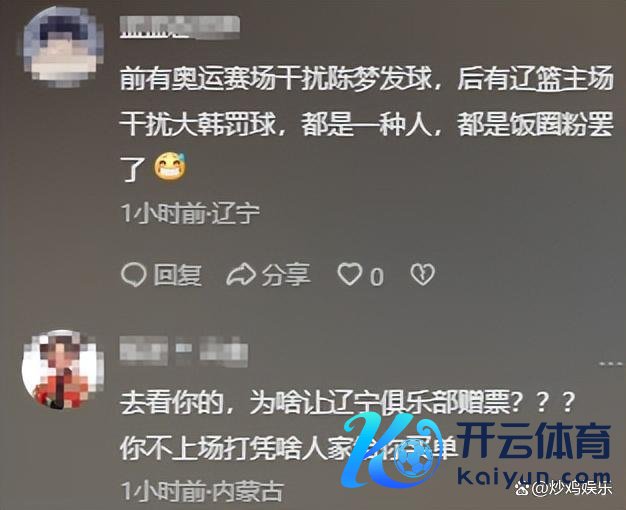Click the first commenter's blurred username
The image size is (626, 510).
pyautogui.click(x=180, y=27)
